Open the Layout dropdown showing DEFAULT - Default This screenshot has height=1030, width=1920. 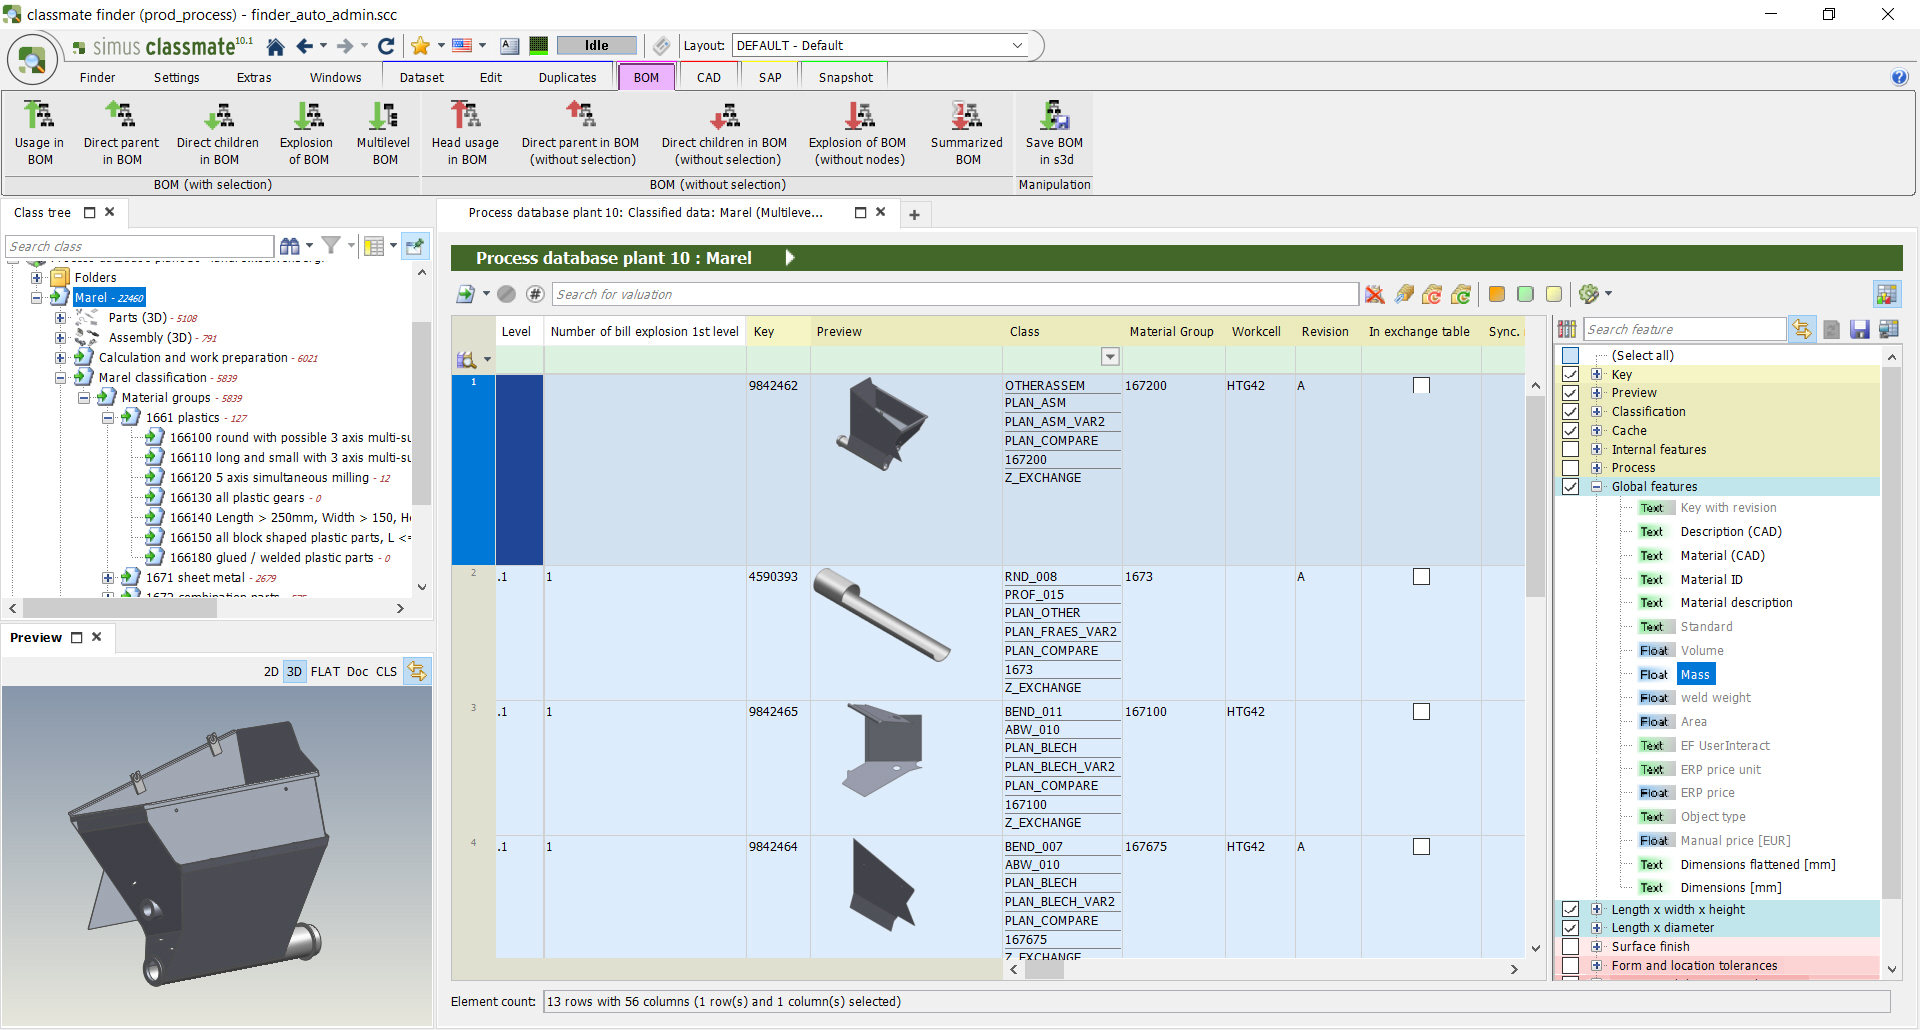click(880, 46)
